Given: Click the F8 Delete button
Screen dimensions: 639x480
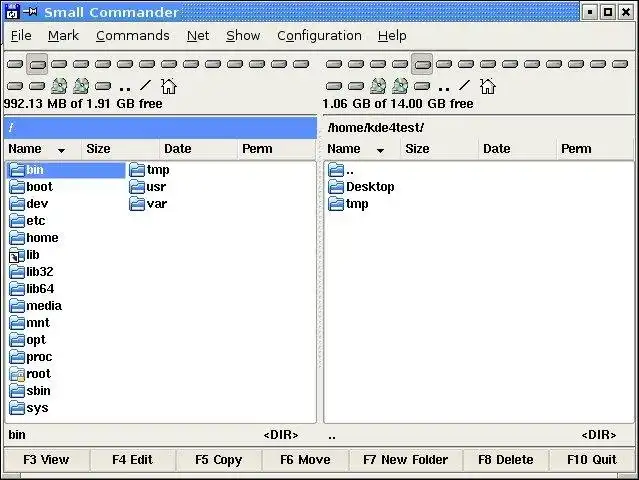Looking at the screenshot, I should (506, 460).
